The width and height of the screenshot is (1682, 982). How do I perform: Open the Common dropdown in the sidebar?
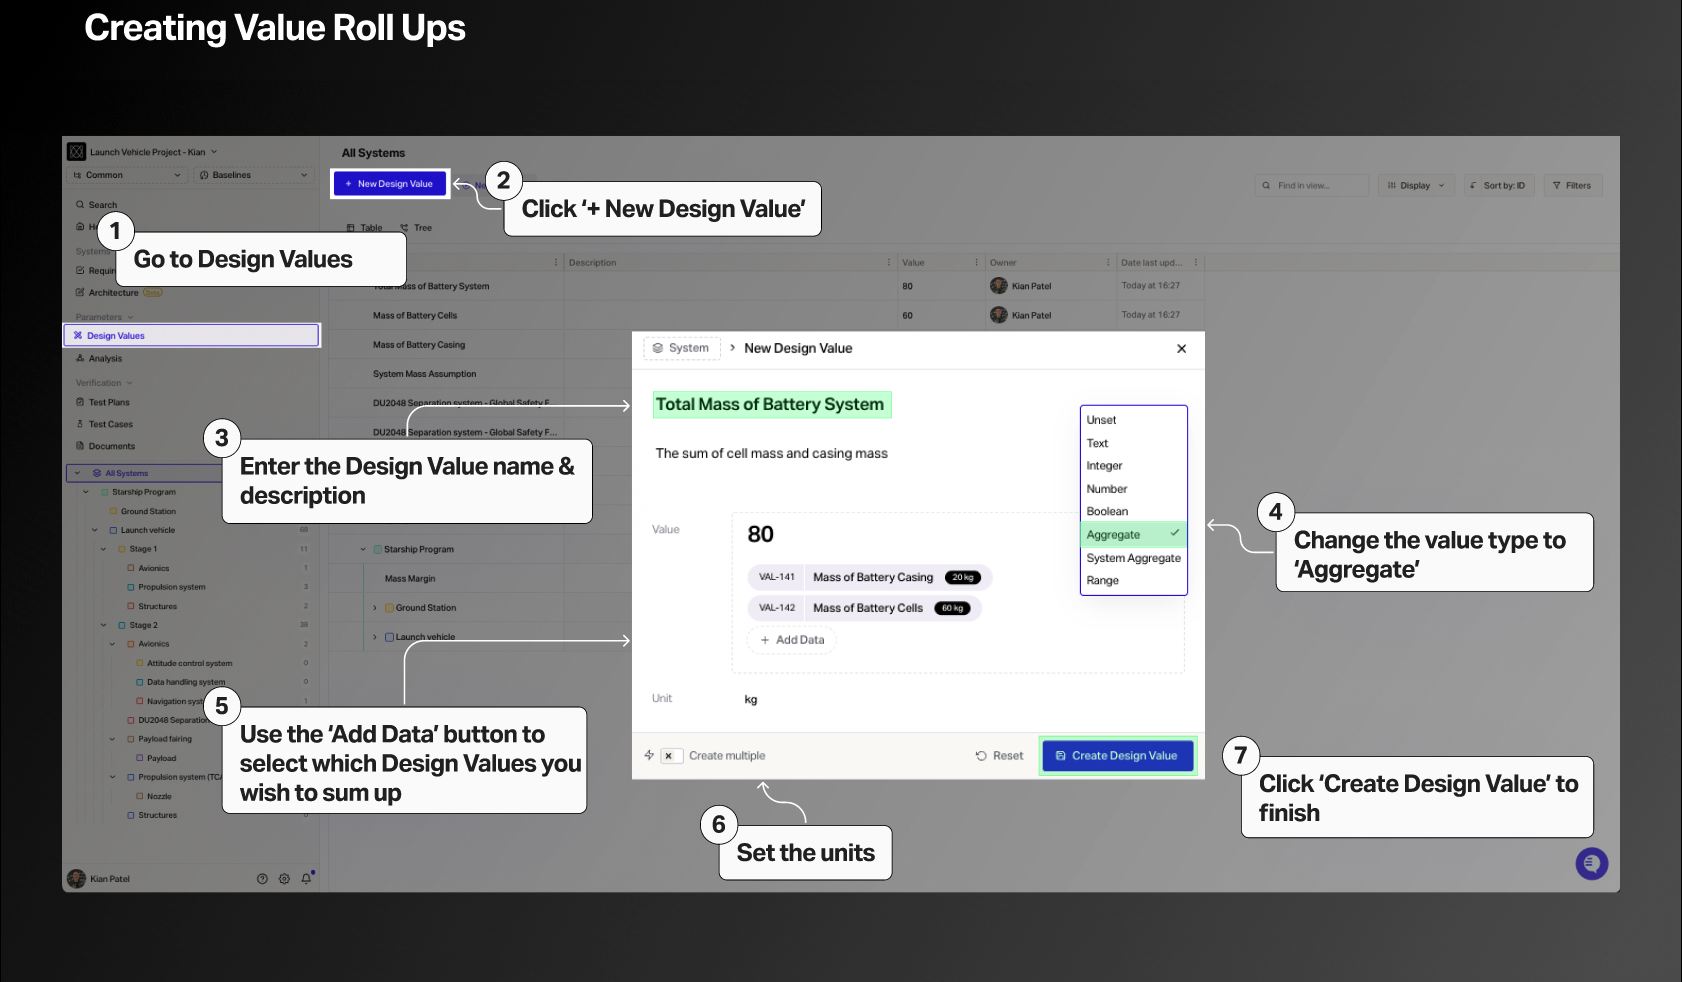(126, 175)
